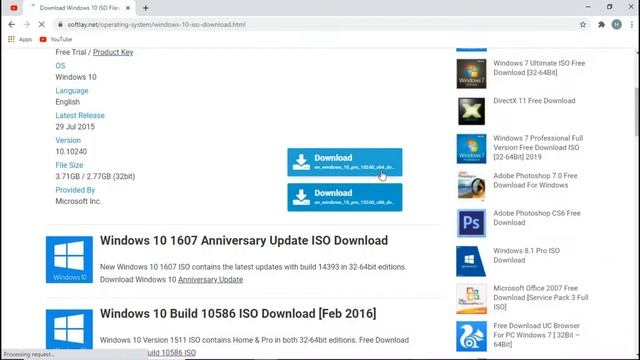The height and width of the screenshot is (360, 640).
Task: Click the Latest Release label
Action: pyautogui.click(x=80, y=116)
